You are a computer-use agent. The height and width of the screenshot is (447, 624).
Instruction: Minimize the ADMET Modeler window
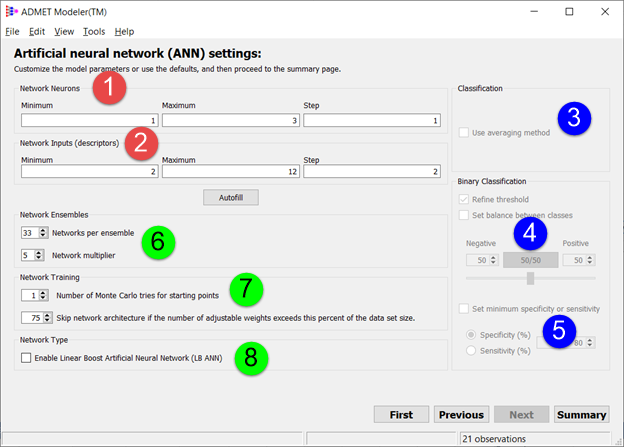click(534, 12)
